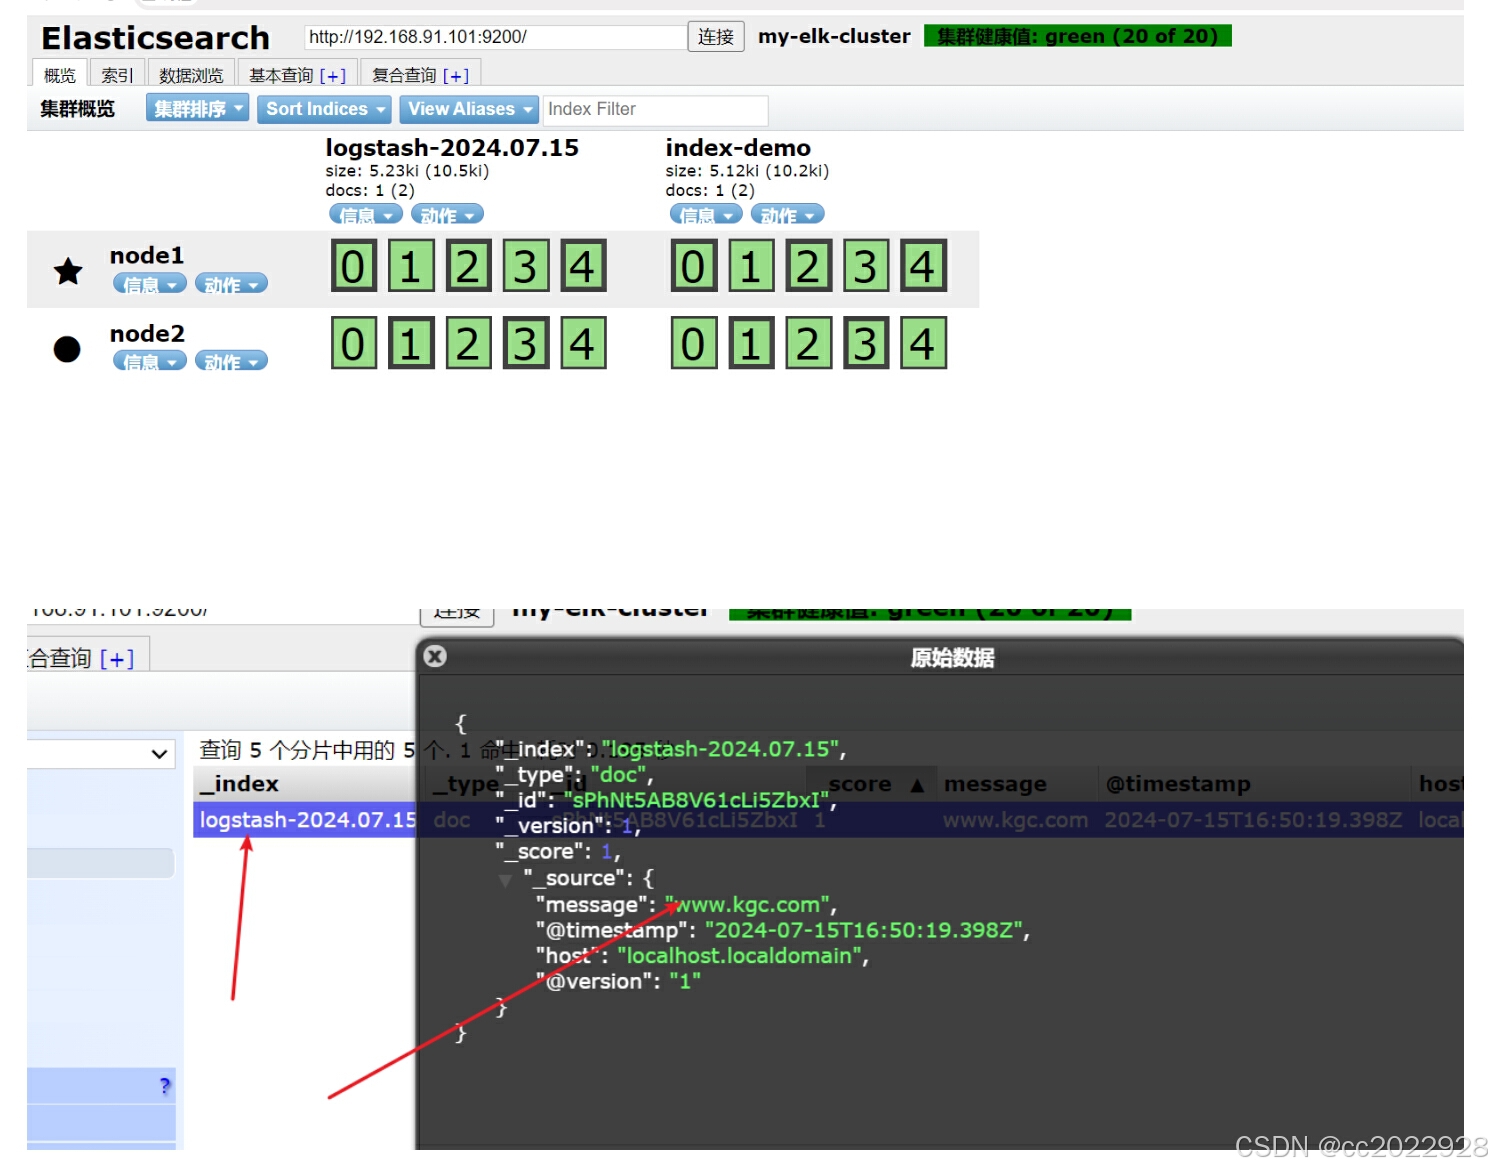Open the 基本查询 tab
1492x1173 pixels.
[281, 75]
